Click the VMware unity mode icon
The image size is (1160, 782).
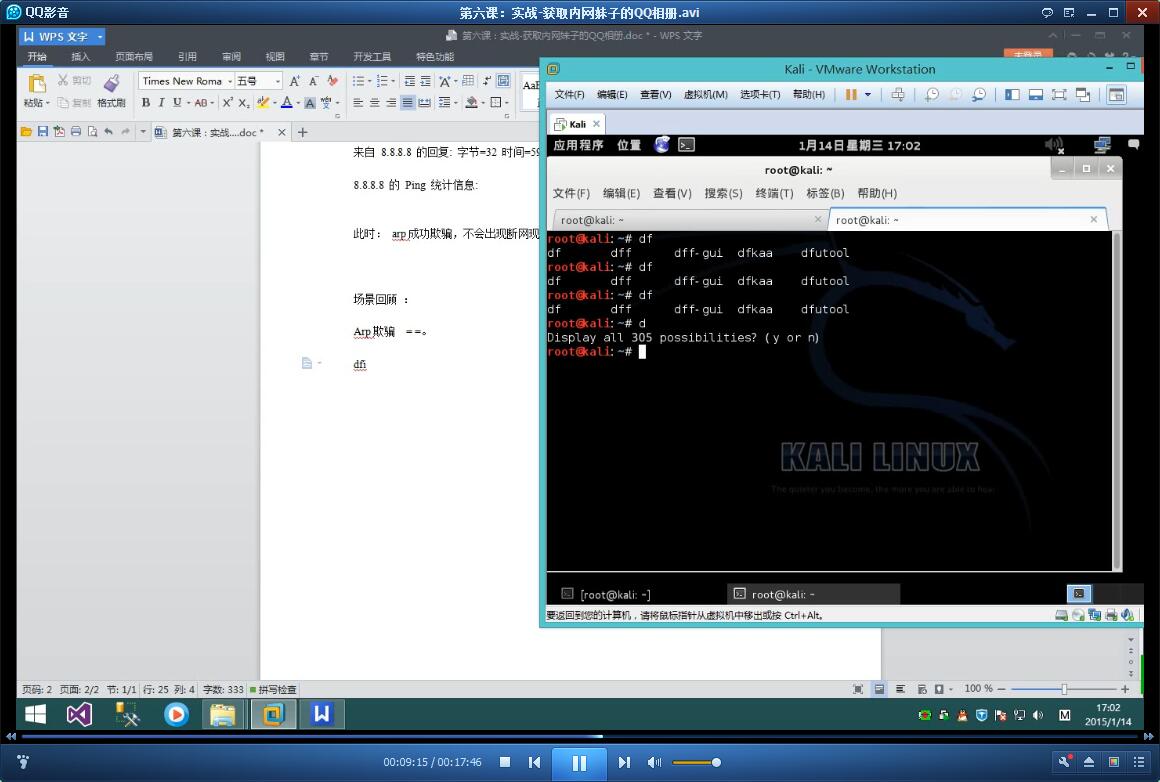pos(1083,95)
